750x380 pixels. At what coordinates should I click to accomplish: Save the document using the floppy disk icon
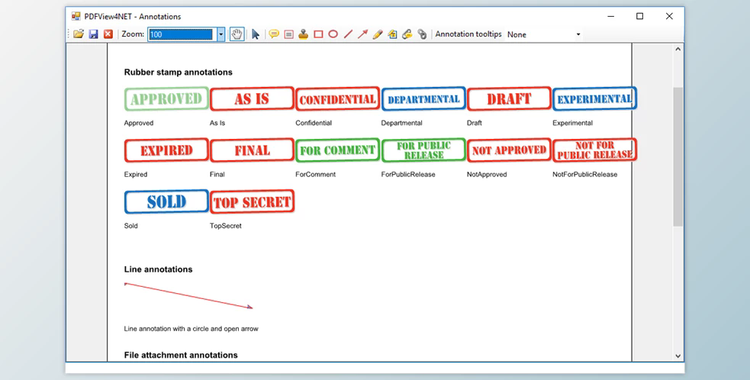tap(94, 34)
